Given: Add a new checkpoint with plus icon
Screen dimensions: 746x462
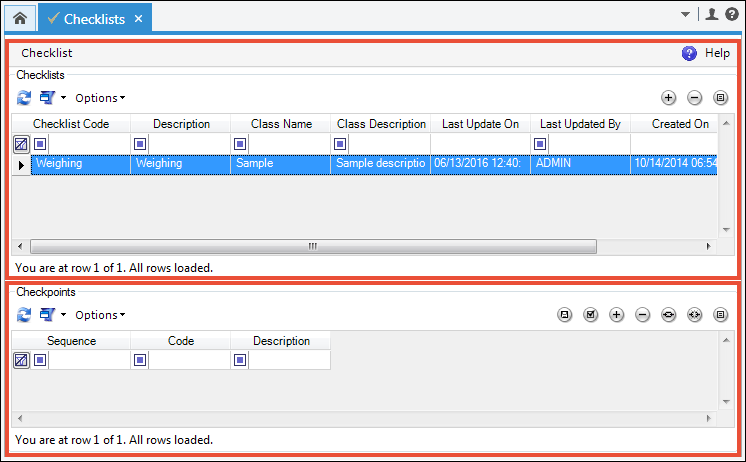Looking at the screenshot, I should tap(617, 315).
